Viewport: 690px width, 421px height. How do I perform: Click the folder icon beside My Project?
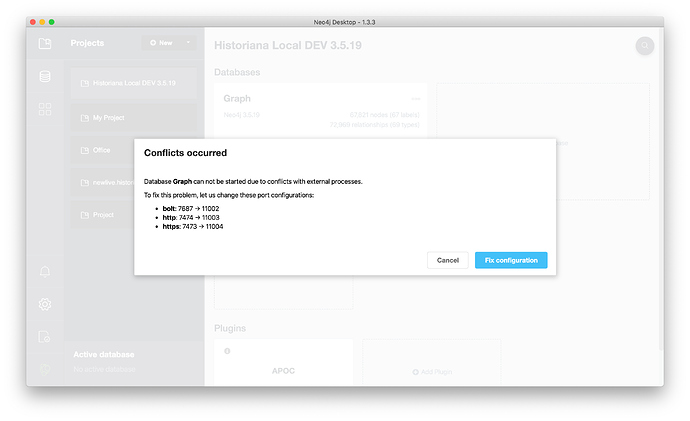coord(85,118)
